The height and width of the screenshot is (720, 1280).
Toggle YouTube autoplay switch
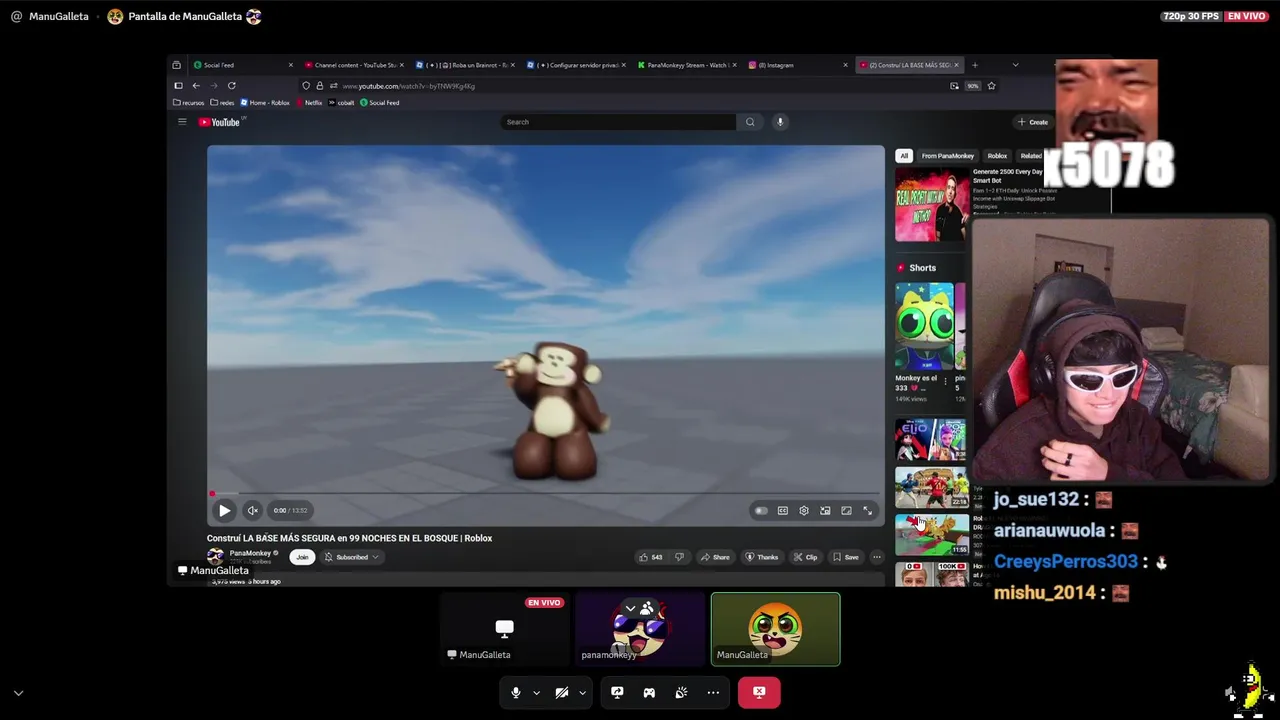tap(761, 511)
